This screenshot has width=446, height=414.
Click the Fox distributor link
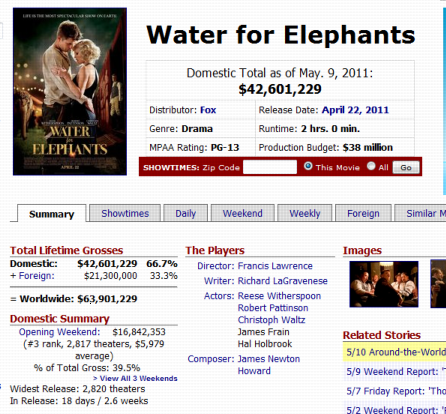[208, 110]
